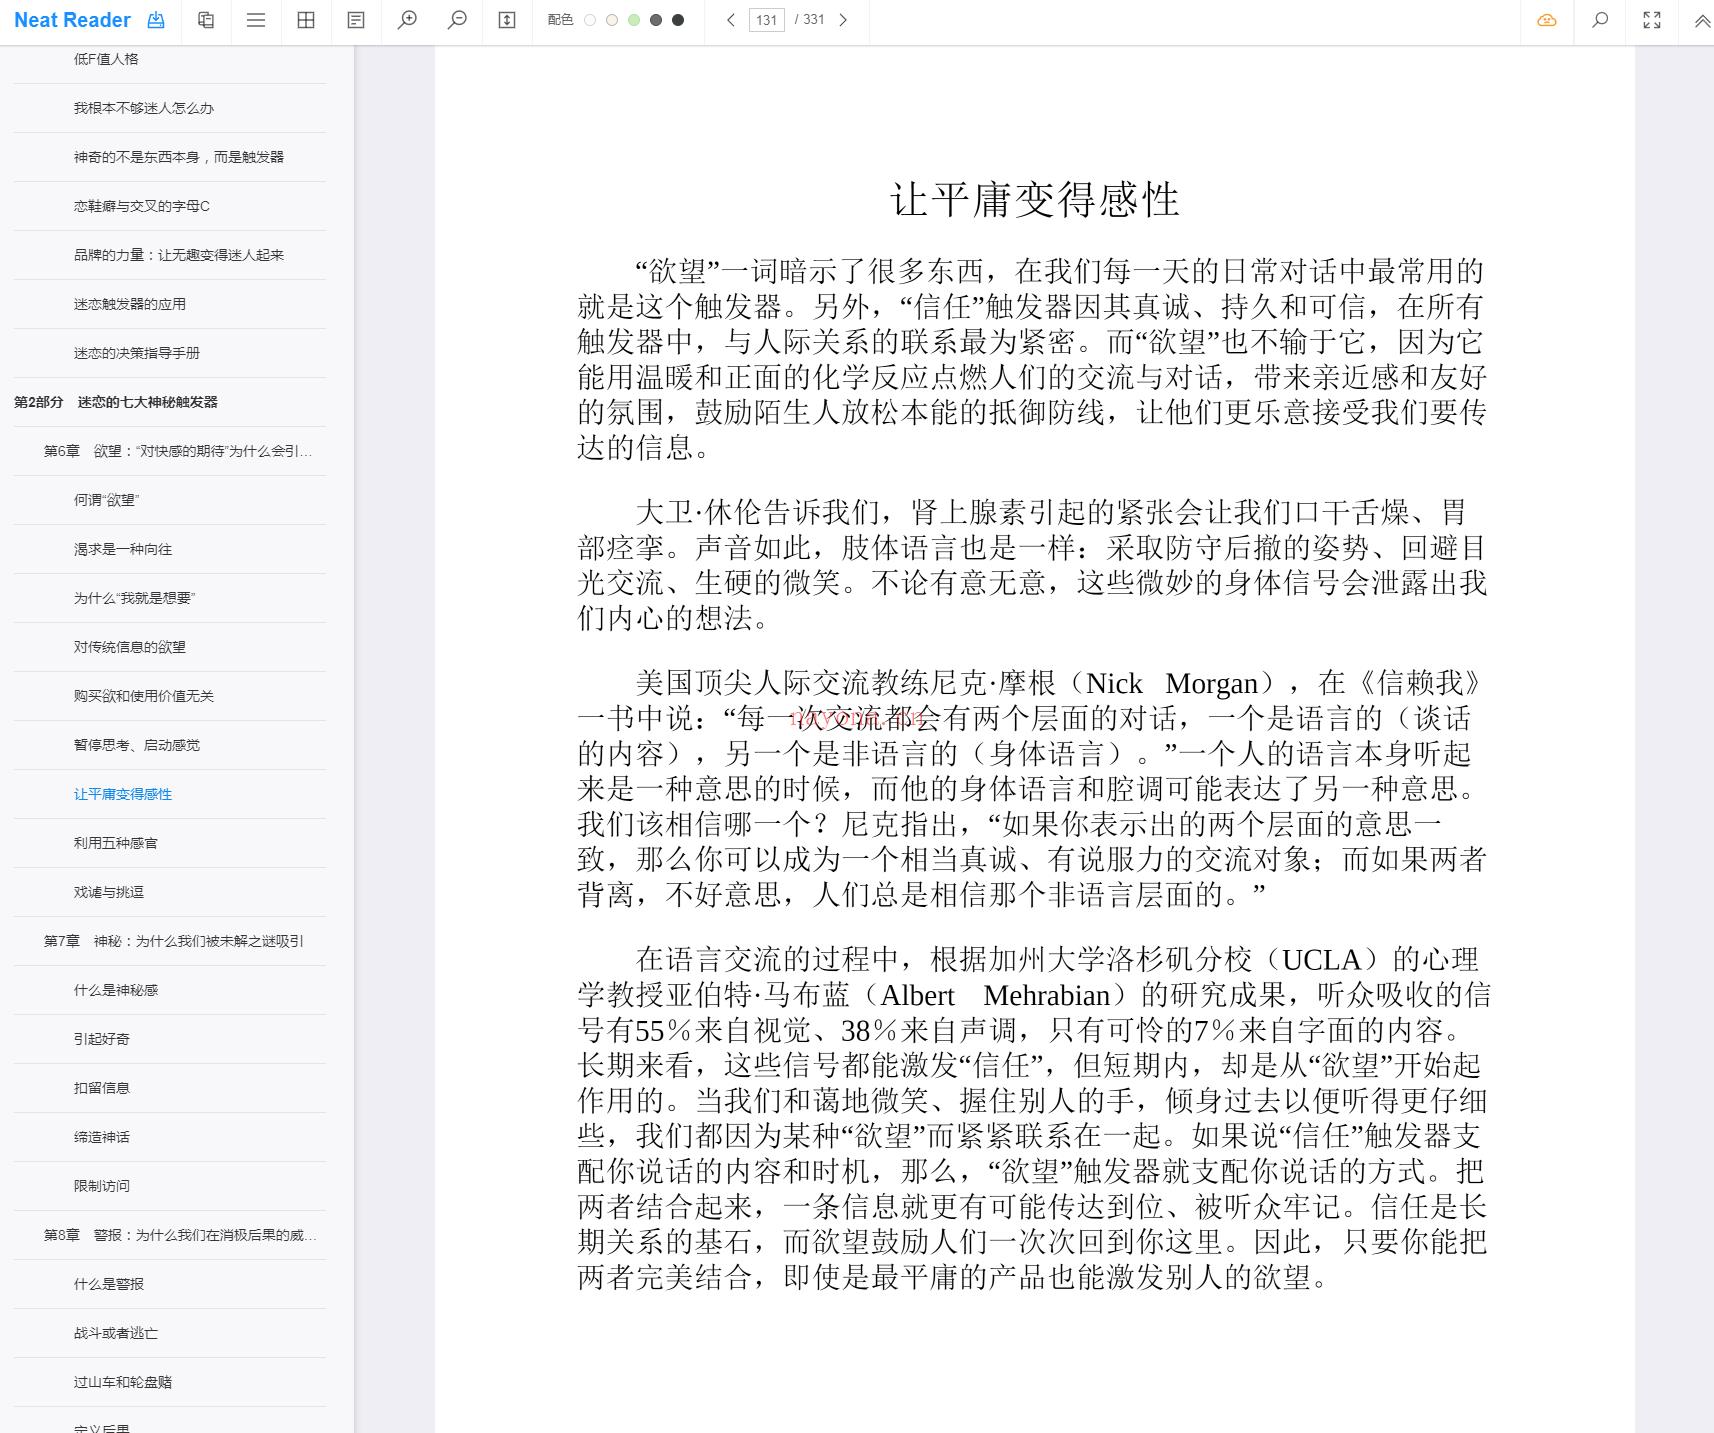Open section 我根本不够迷人怎么办
The height and width of the screenshot is (1433, 1714).
point(143,108)
